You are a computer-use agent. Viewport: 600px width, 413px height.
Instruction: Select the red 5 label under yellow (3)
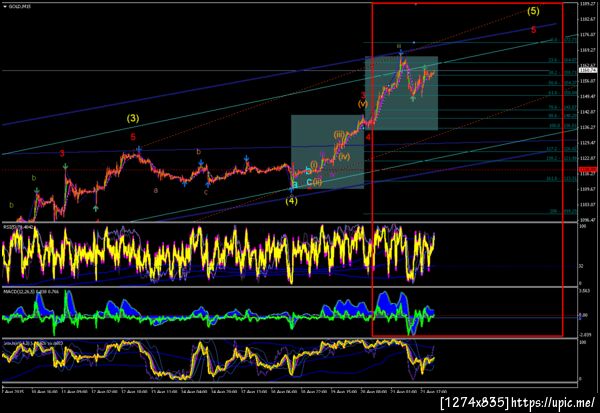[x=132, y=137]
